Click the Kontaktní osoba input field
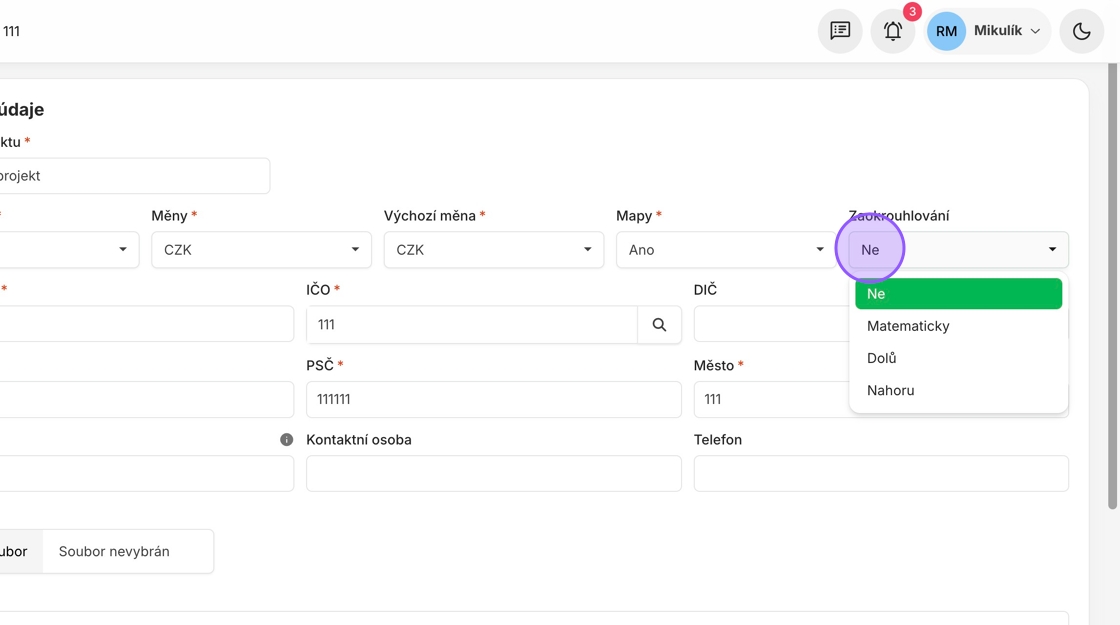The image size is (1120, 625). tap(494, 473)
